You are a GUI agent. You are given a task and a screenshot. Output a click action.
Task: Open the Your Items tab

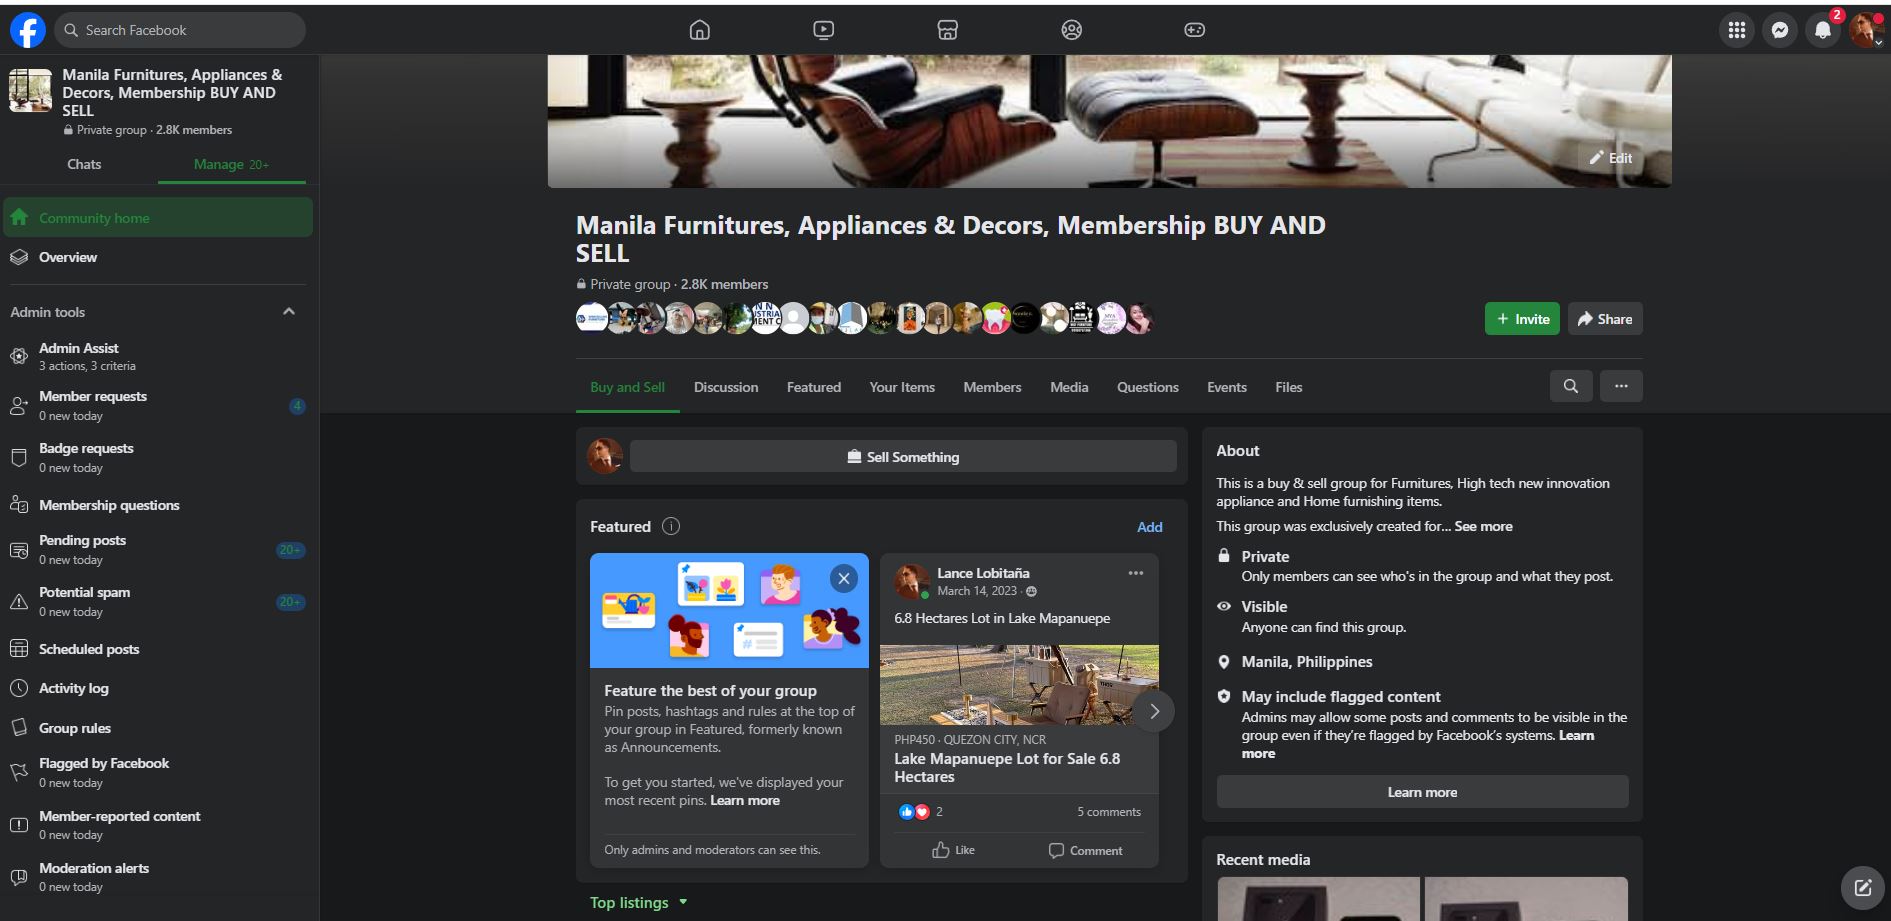pos(902,387)
